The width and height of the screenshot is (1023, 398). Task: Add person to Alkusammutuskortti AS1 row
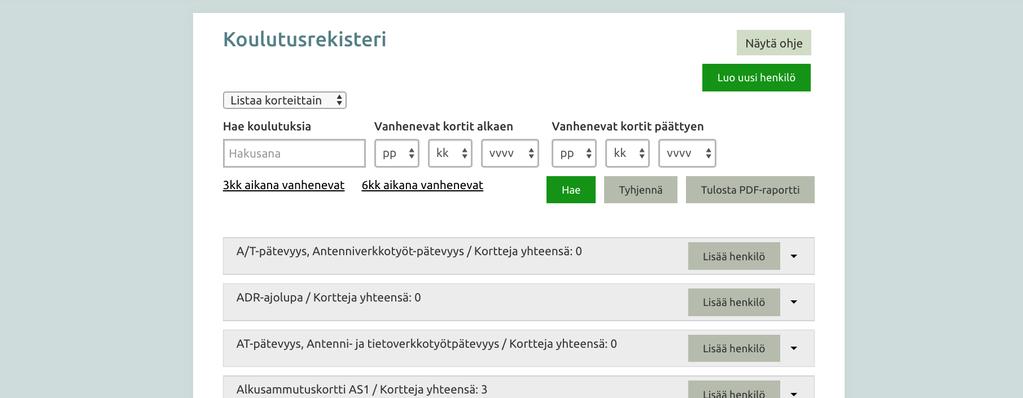coord(734,390)
